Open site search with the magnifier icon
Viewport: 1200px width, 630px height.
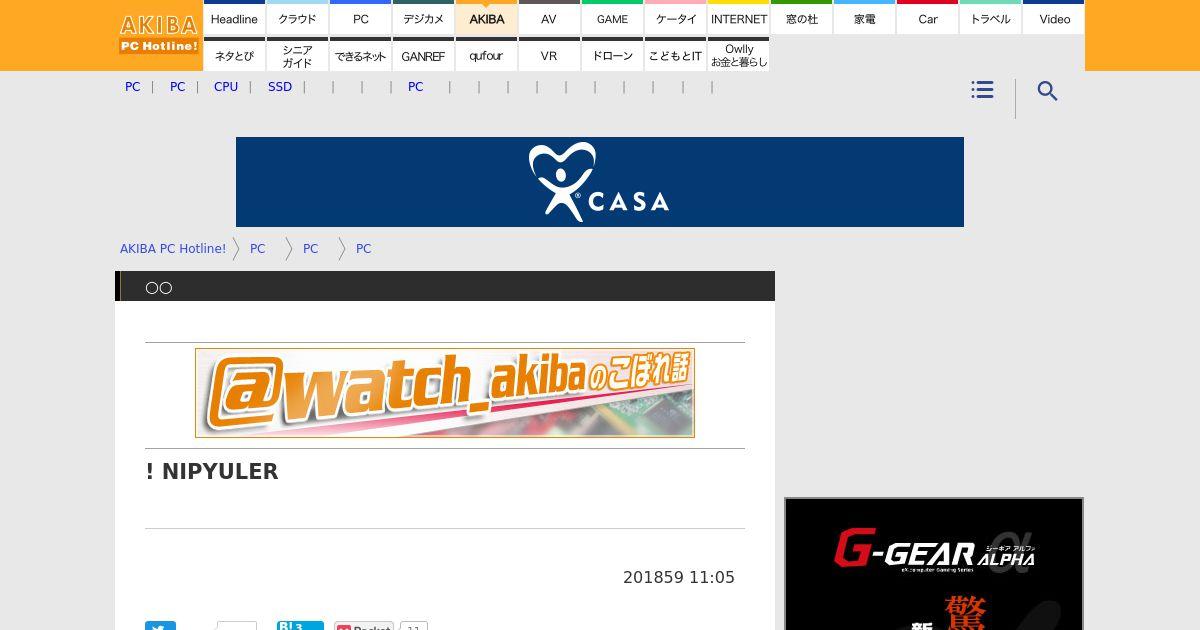pos(1047,91)
